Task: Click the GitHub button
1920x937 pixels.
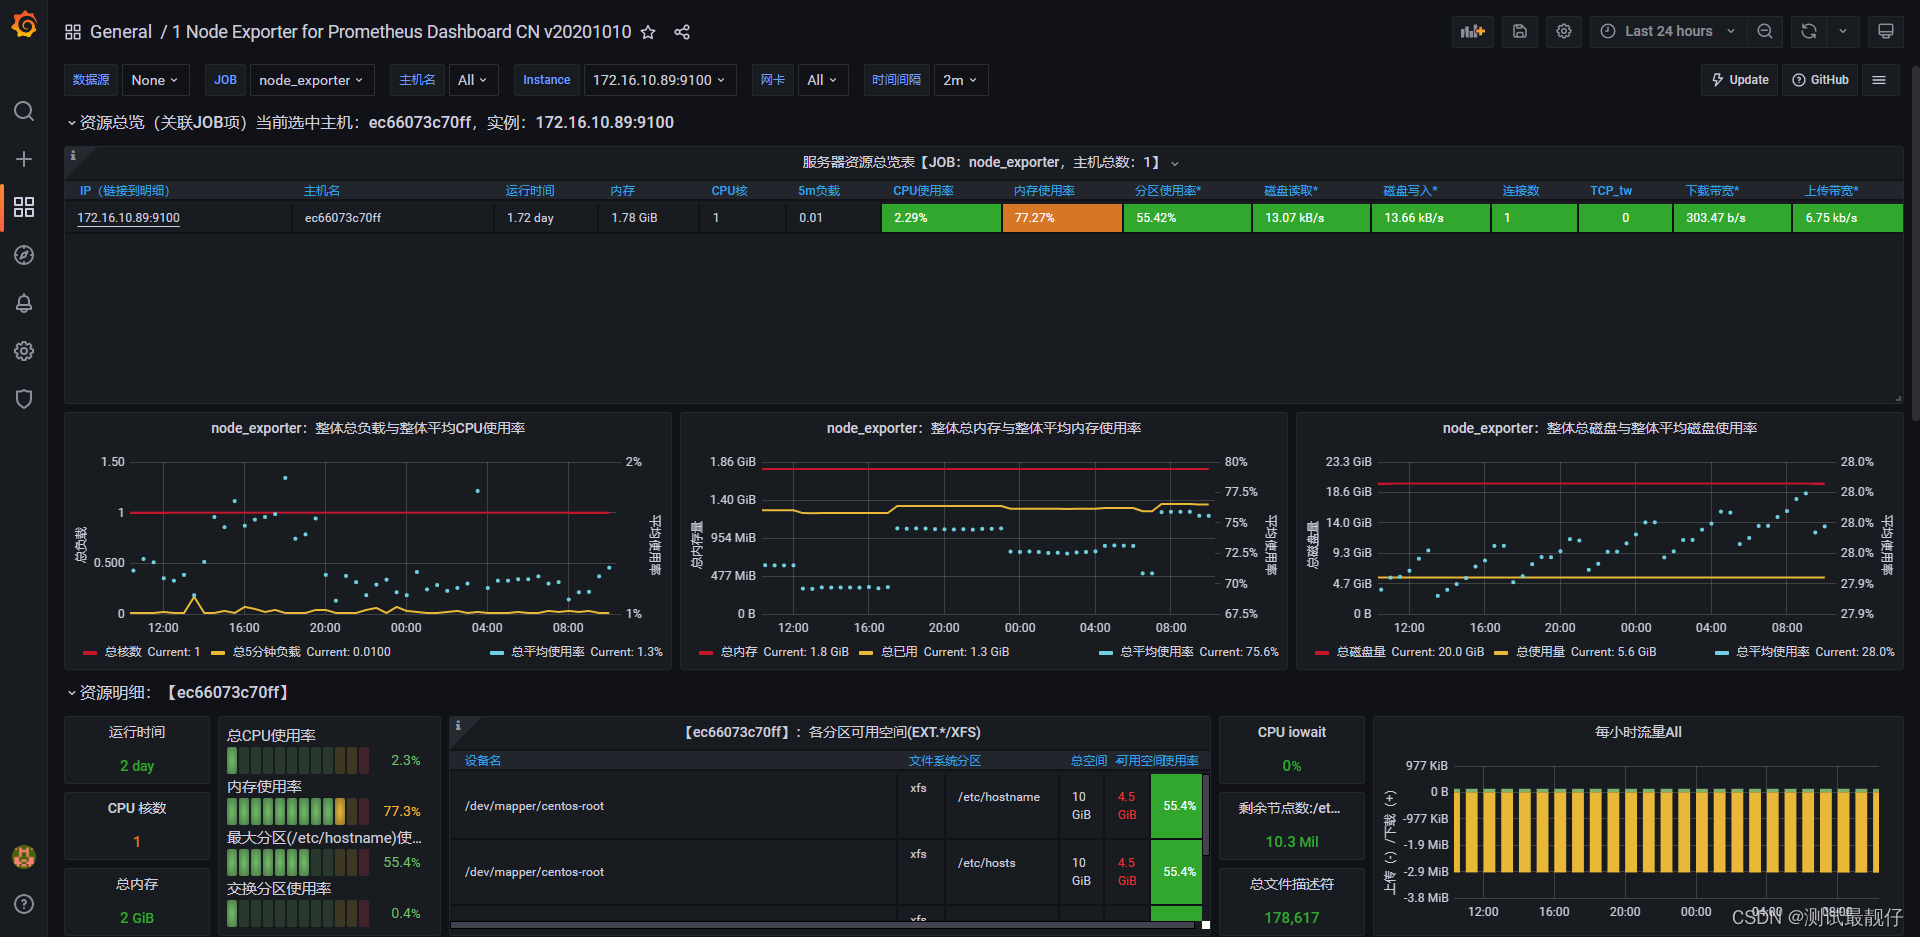Action: pyautogui.click(x=1820, y=80)
